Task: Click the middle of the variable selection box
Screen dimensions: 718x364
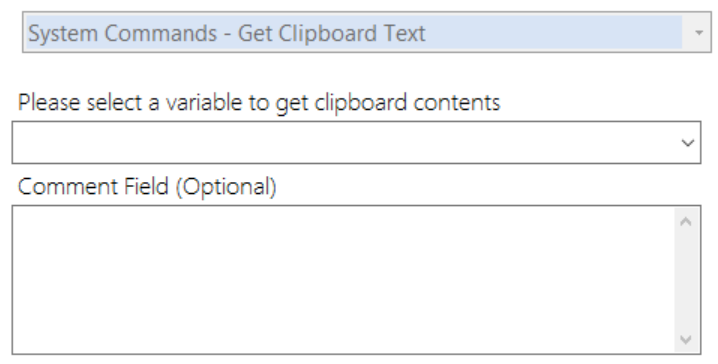Action: [356, 142]
